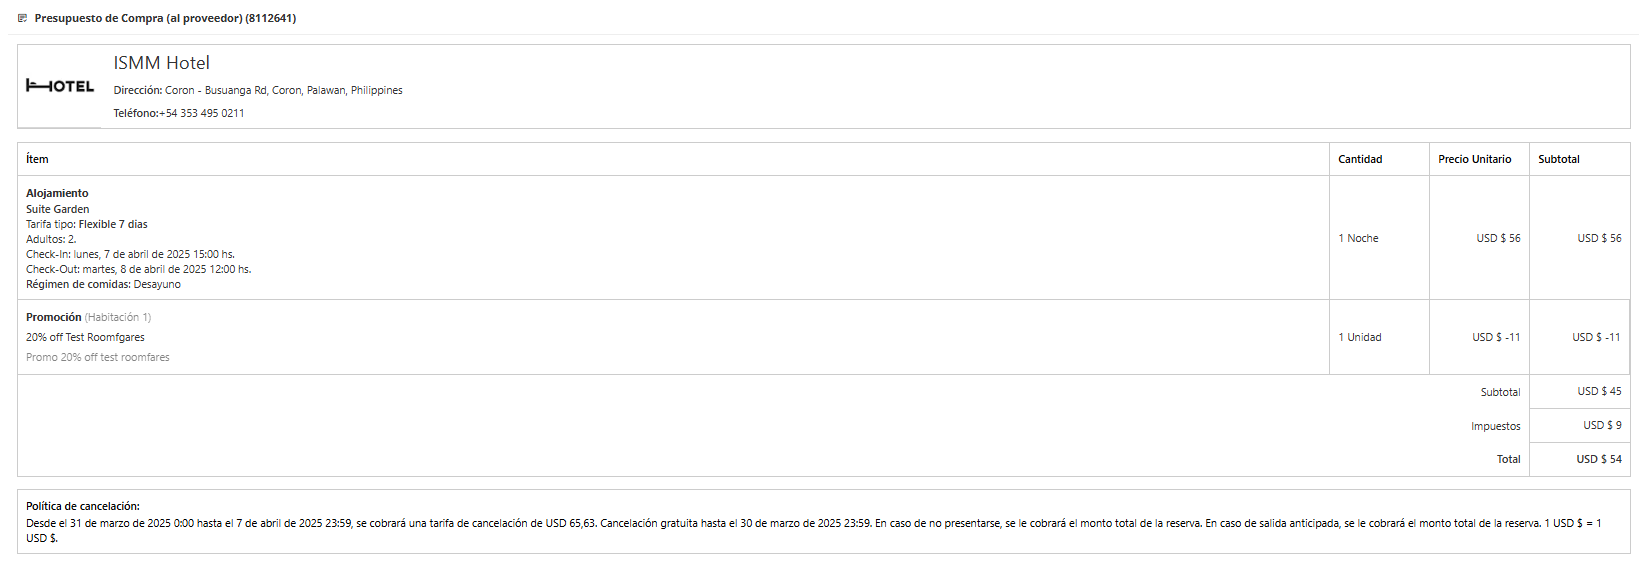Click the 1 Unidad quantity cell
The height and width of the screenshot is (566, 1642).
1359,337
